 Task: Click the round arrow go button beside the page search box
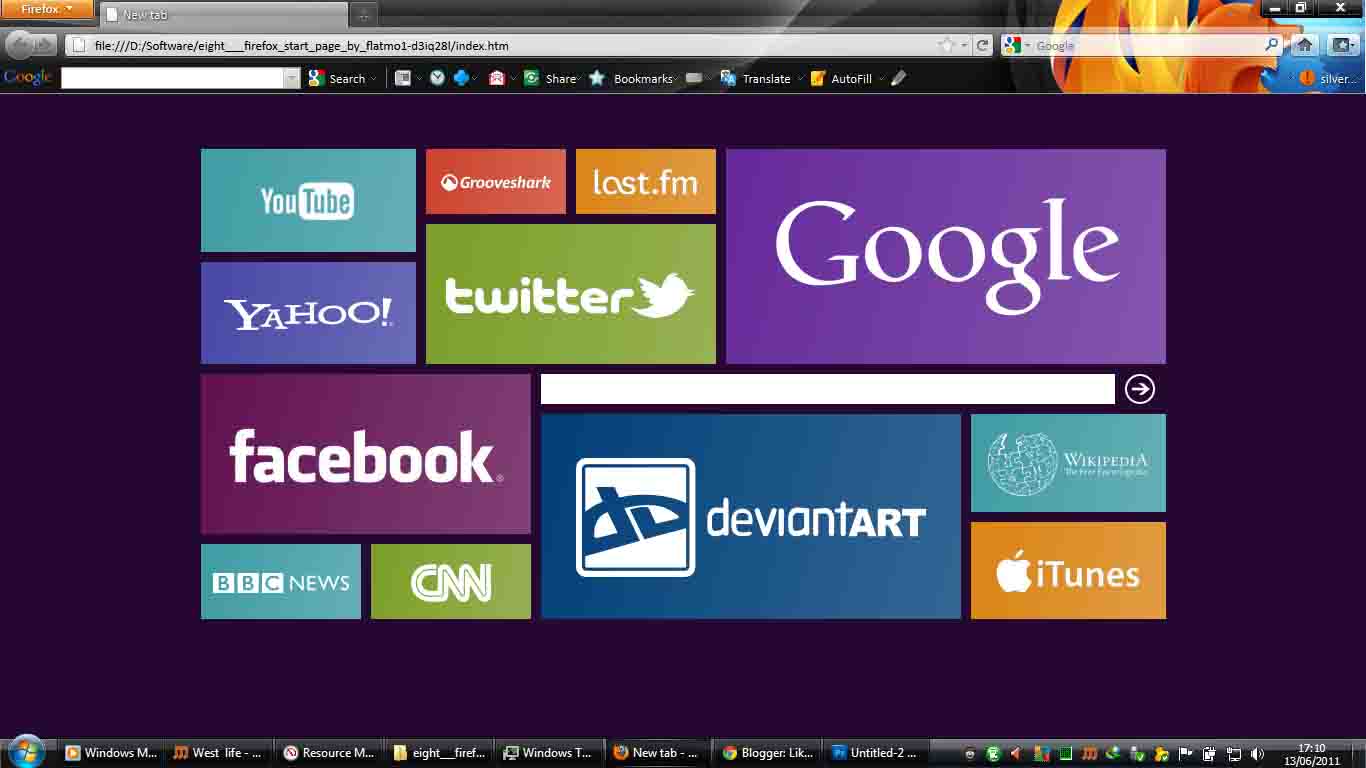(x=1140, y=389)
